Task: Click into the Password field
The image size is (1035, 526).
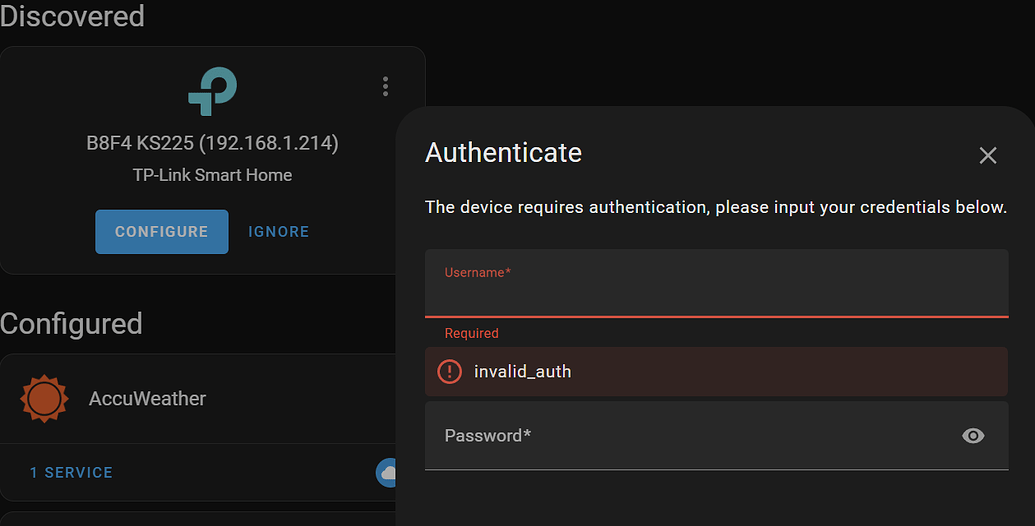Action: [690, 436]
